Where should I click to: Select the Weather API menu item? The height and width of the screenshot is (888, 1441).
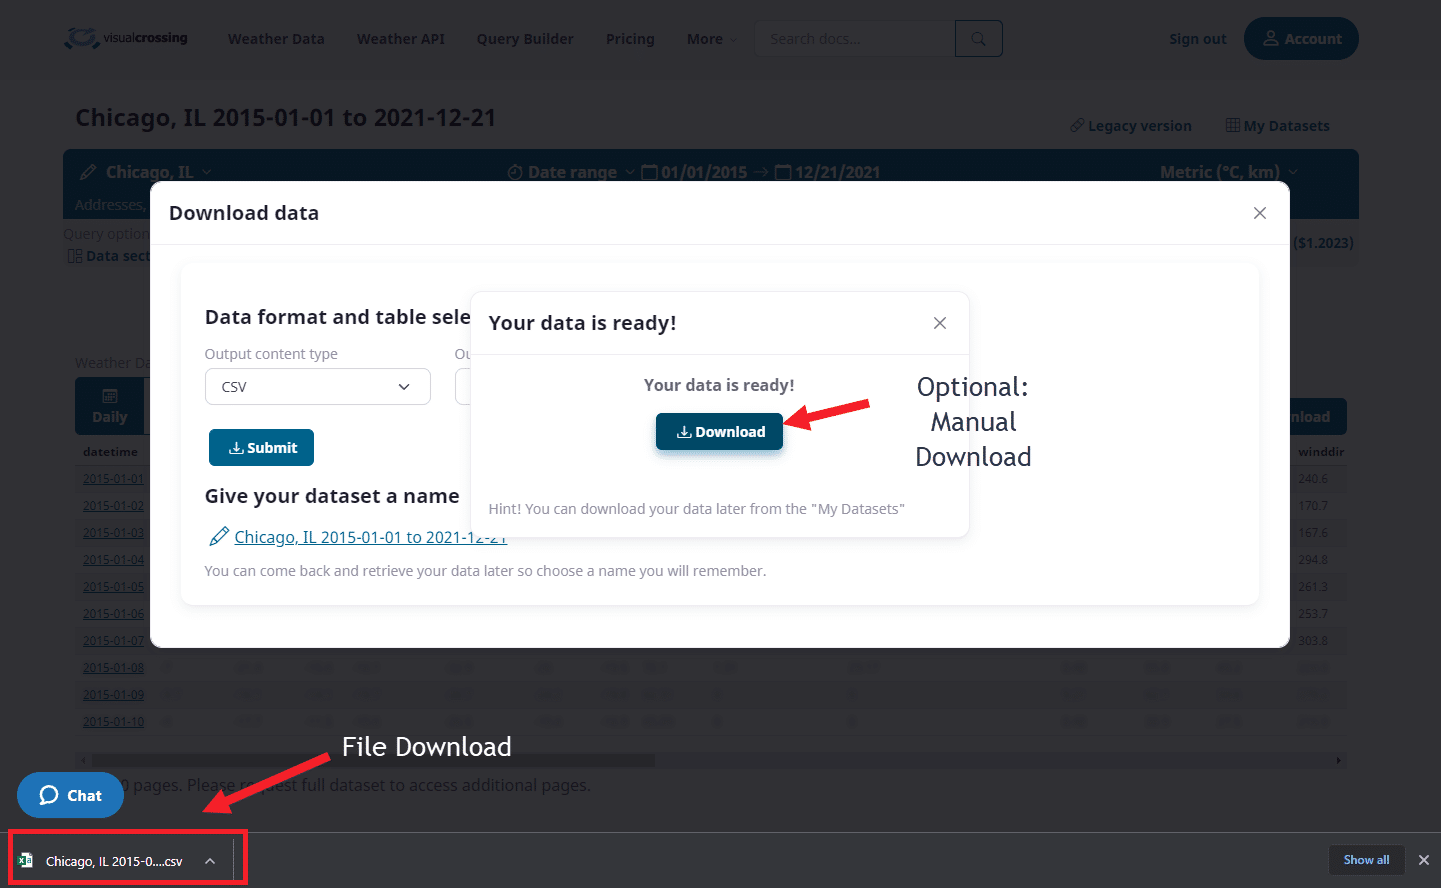pyautogui.click(x=400, y=38)
